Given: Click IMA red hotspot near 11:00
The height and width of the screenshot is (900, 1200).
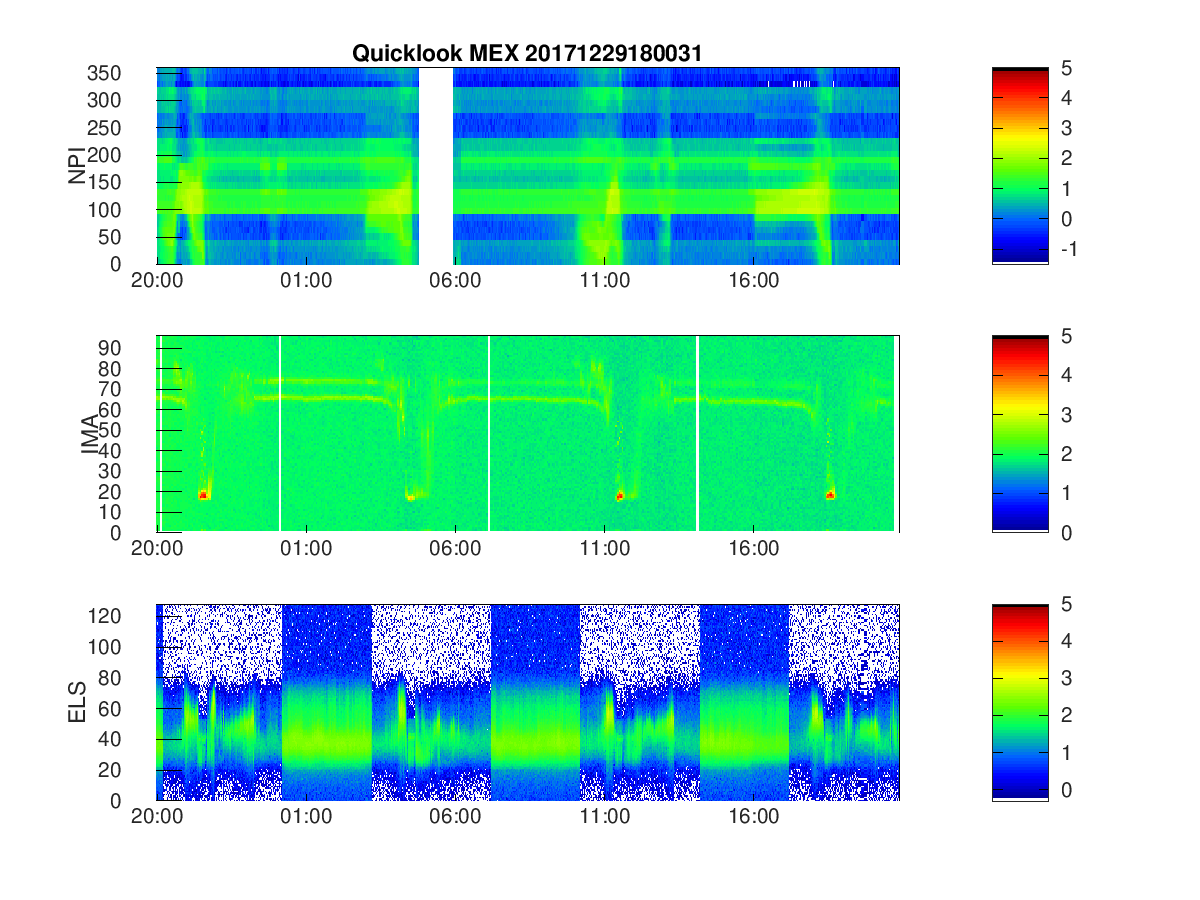Looking at the screenshot, I should 620,496.
